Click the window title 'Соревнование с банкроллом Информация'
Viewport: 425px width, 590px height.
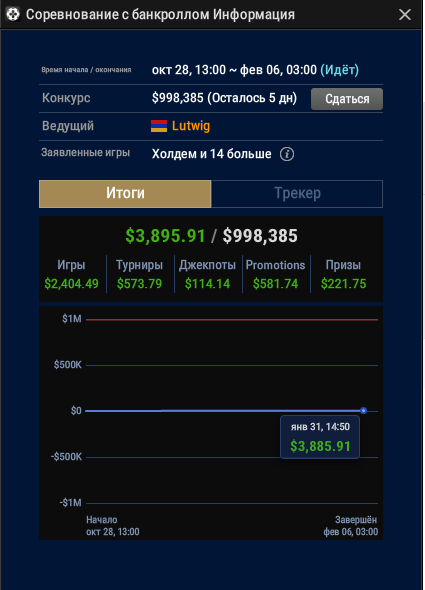pyautogui.click(x=160, y=15)
